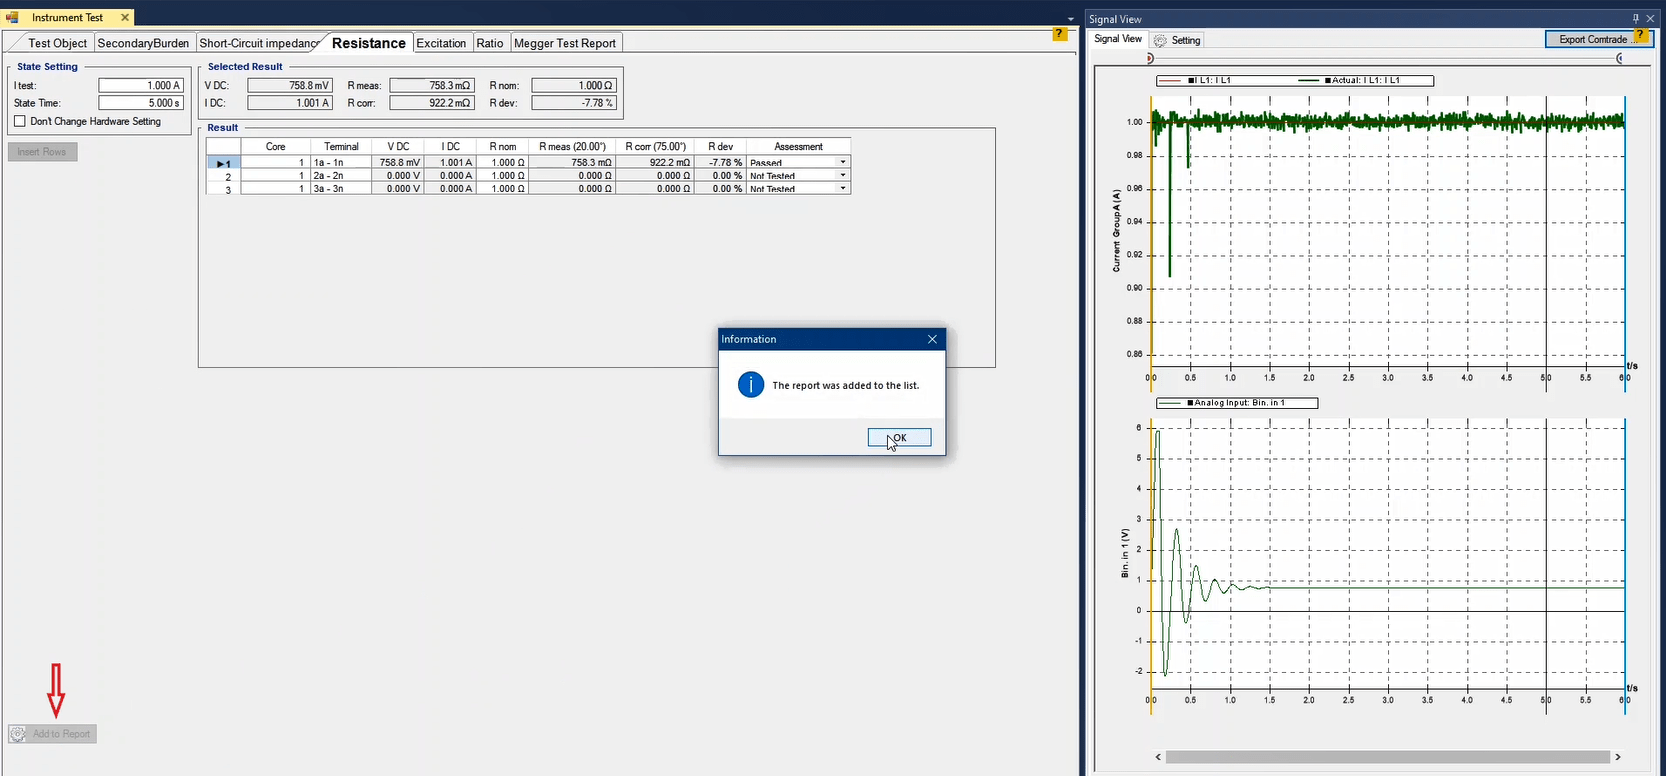Viewport: 1666px width, 776px height.
Task: Click the yellow help icon on the test pane
Action: 1060,35
